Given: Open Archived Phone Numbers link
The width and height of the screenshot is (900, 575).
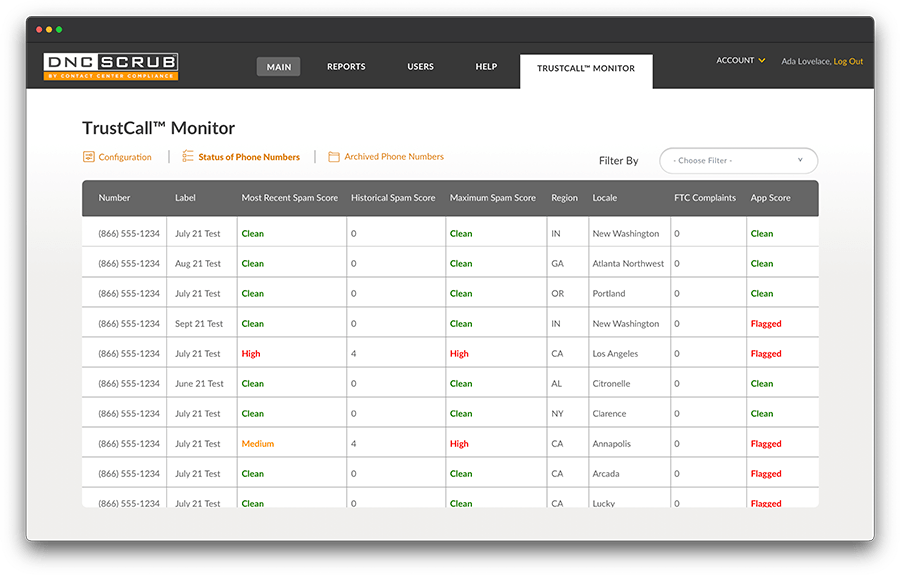Looking at the screenshot, I should pos(394,157).
